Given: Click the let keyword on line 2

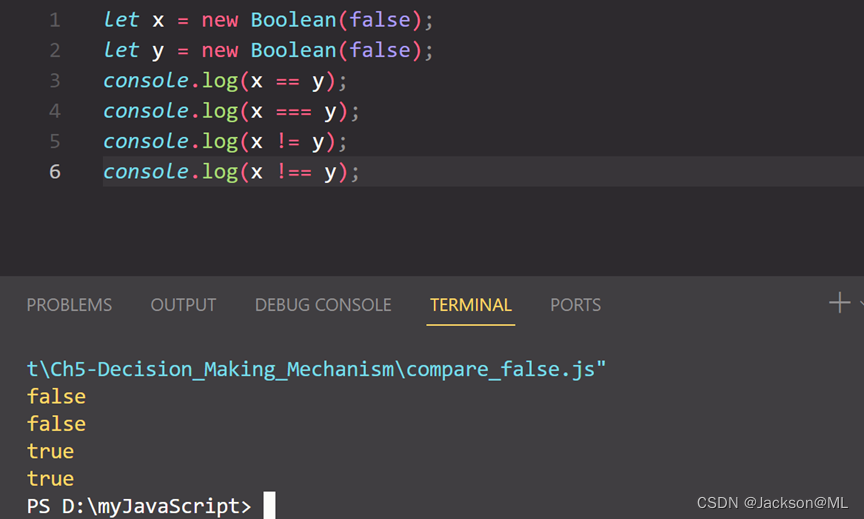Looking at the screenshot, I should pyautogui.click(x=122, y=50).
